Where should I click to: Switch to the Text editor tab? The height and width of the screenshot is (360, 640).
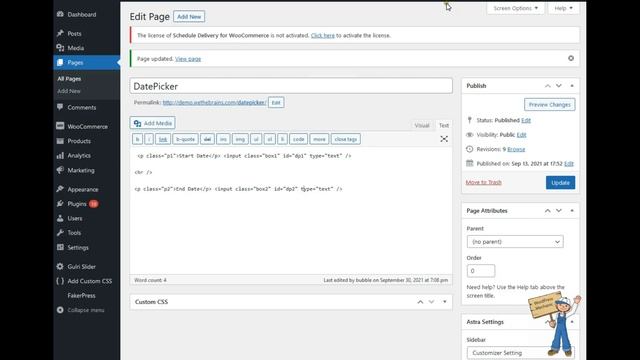(x=444, y=125)
